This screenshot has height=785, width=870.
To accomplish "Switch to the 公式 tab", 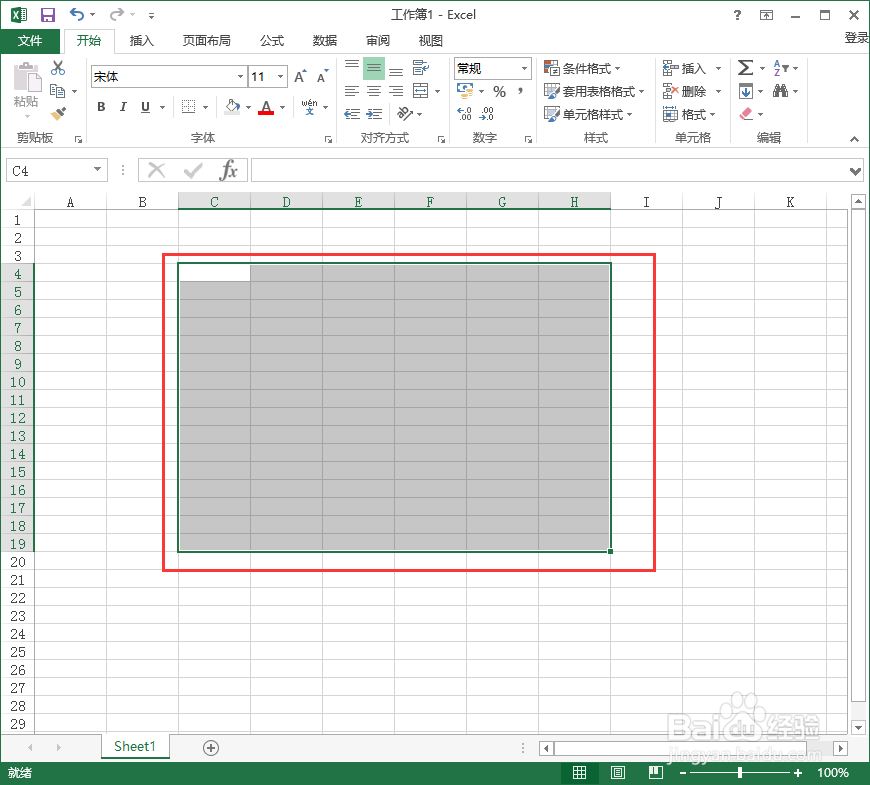I will point(272,40).
